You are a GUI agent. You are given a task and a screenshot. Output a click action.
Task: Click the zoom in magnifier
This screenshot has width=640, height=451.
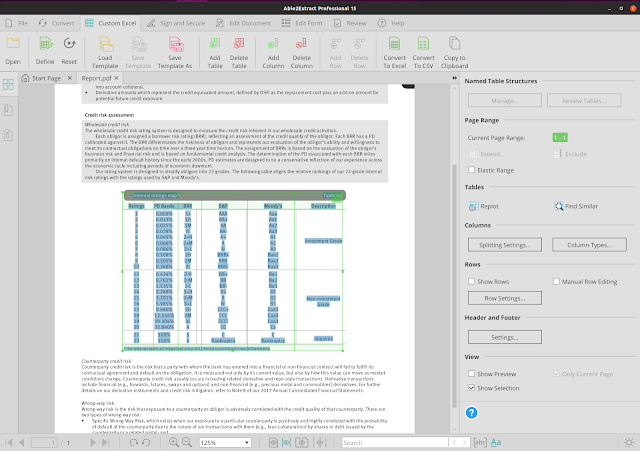click(174, 442)
